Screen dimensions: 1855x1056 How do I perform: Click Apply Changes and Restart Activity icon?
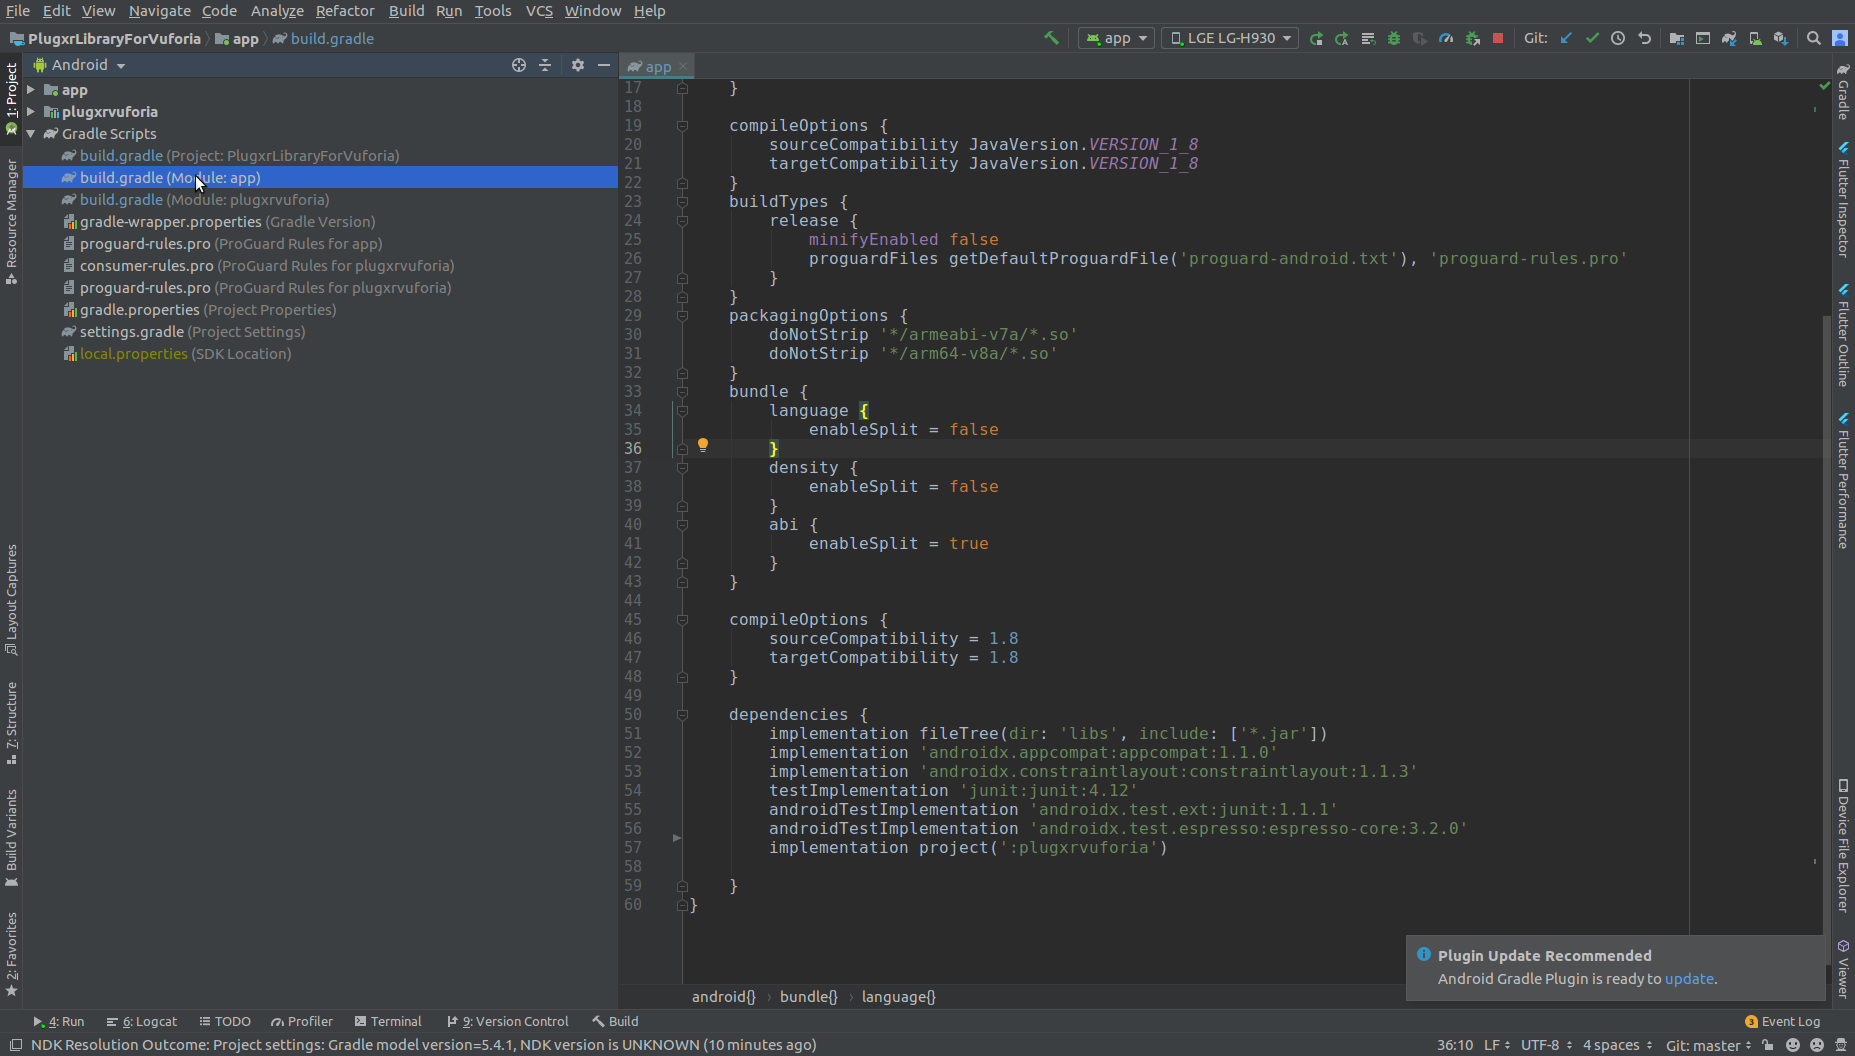click(x=1342, y=38)
